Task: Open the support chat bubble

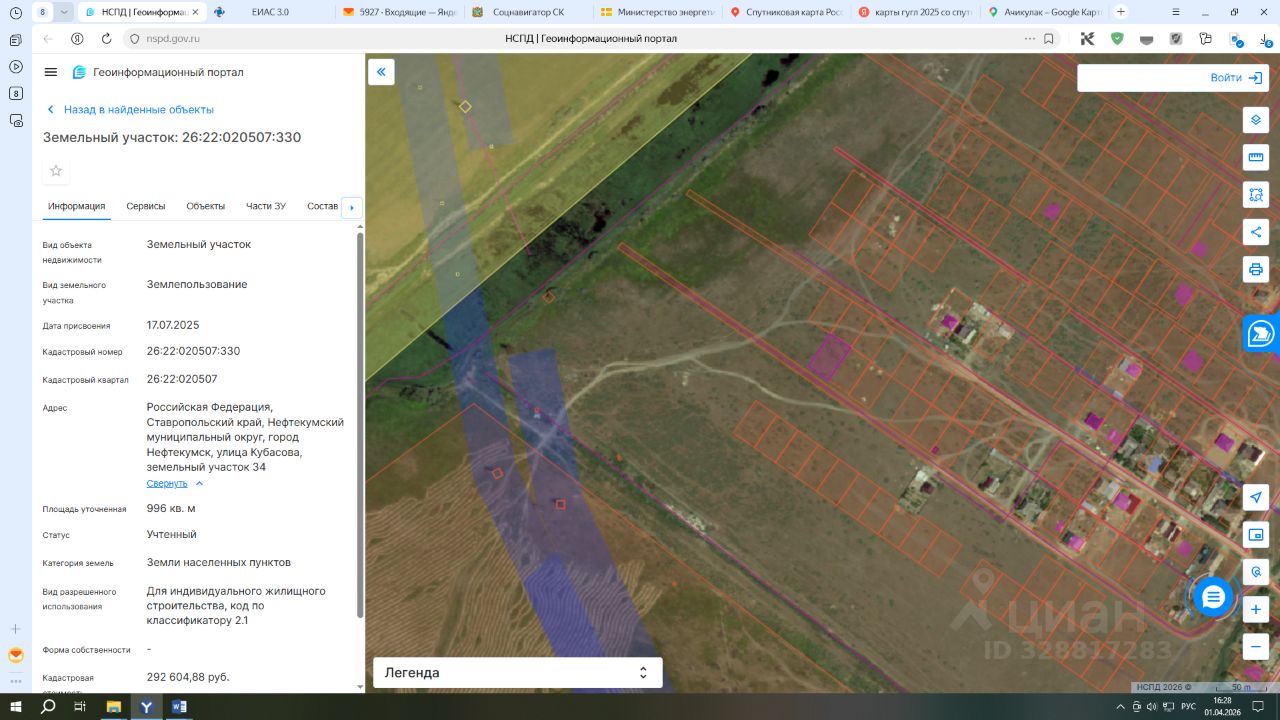Action: [x=1213, y=597]
